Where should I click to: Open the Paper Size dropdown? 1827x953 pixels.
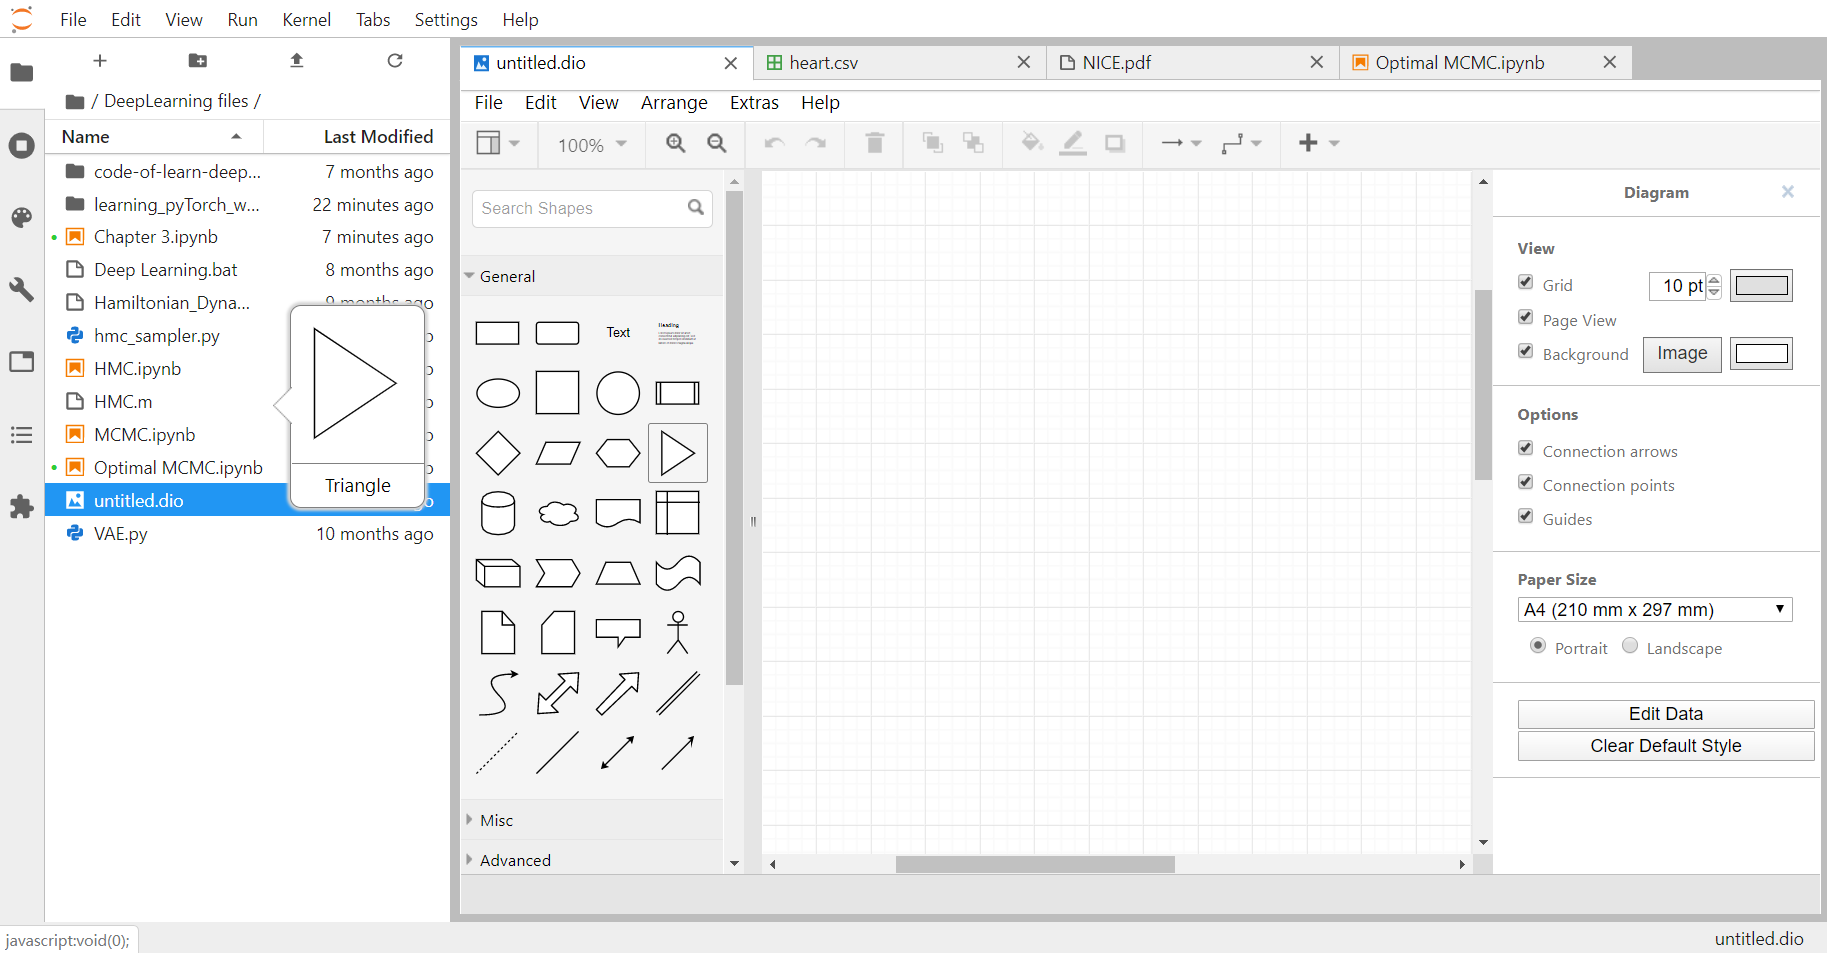(x=1654, y=610)
